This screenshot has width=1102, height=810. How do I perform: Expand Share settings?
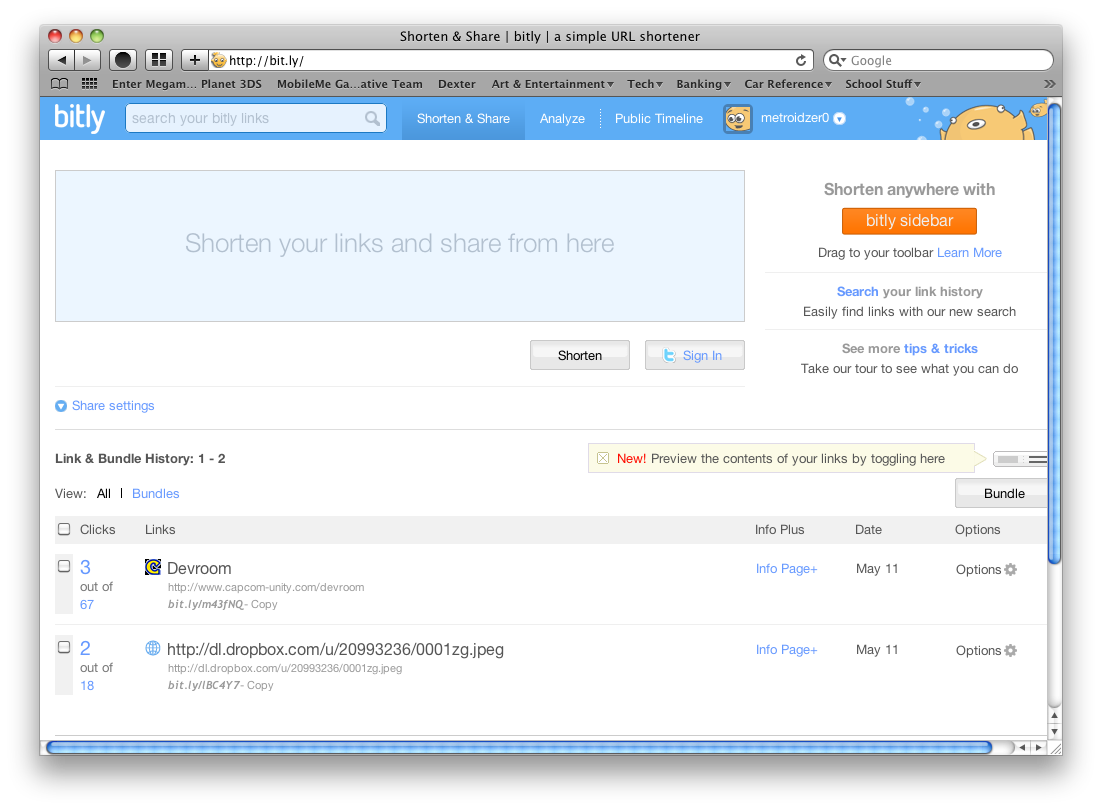(x=105, y=406)
